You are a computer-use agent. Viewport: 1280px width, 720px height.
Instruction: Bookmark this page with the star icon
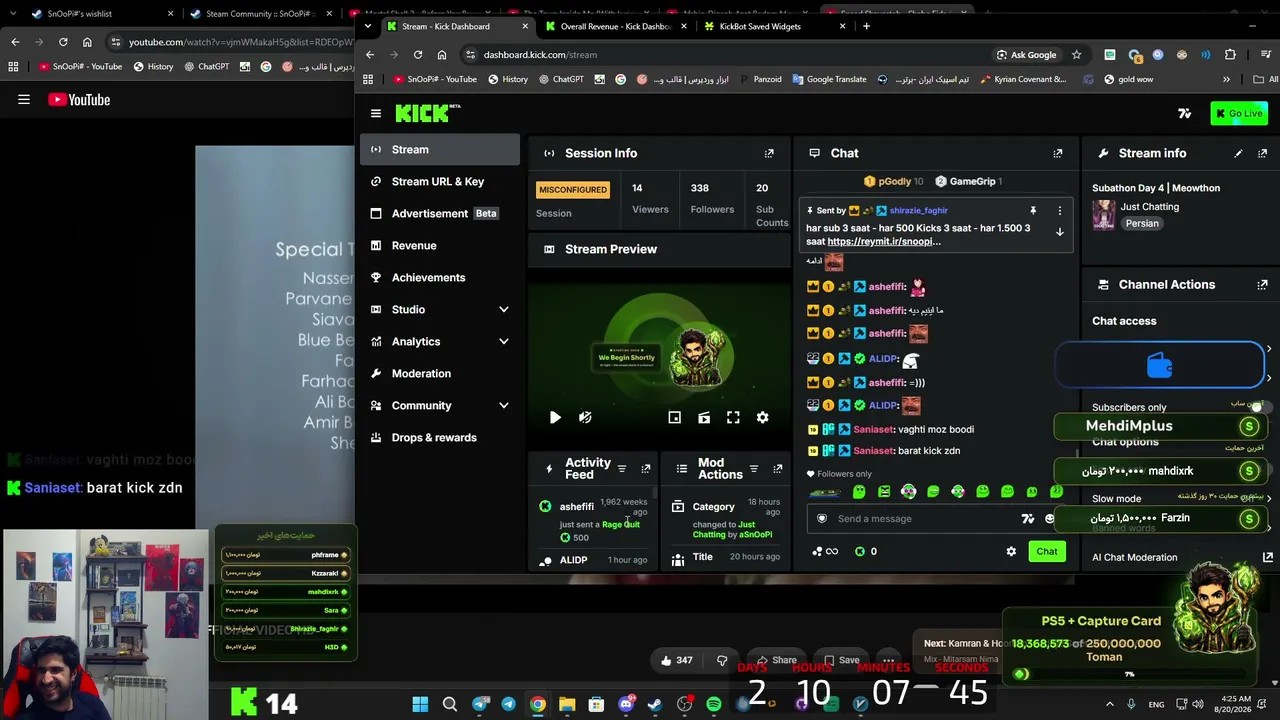click(1076, 55)
